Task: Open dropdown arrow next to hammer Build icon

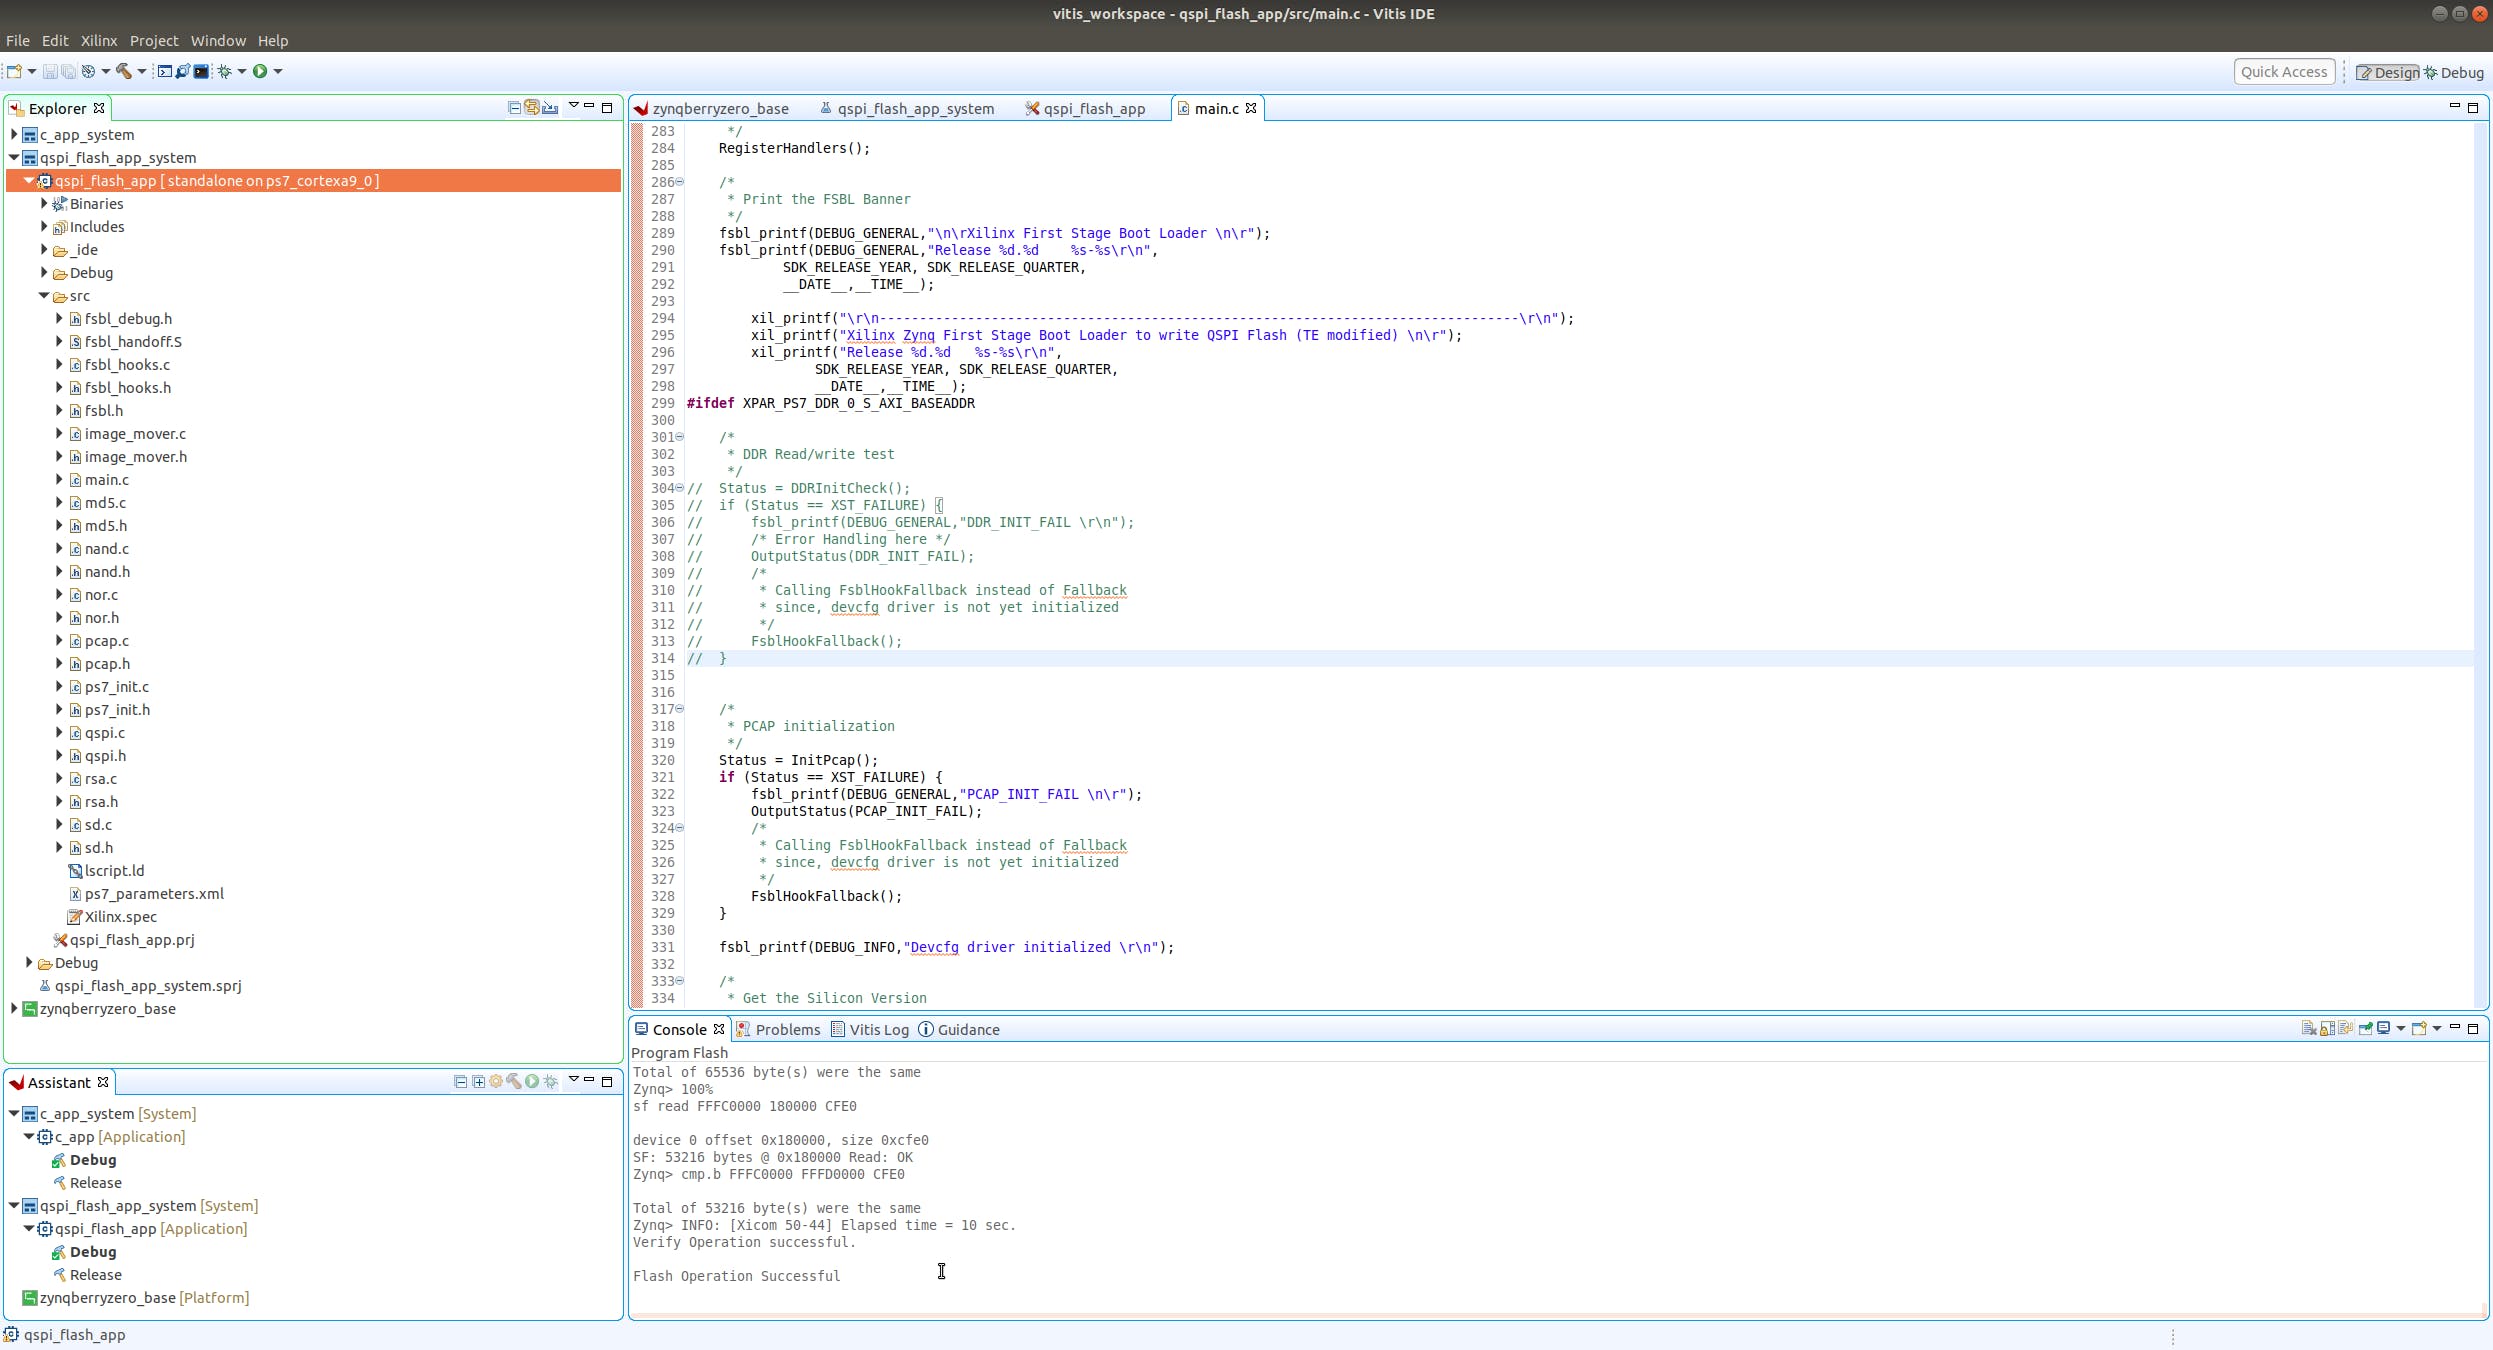Action: point(141,71)
